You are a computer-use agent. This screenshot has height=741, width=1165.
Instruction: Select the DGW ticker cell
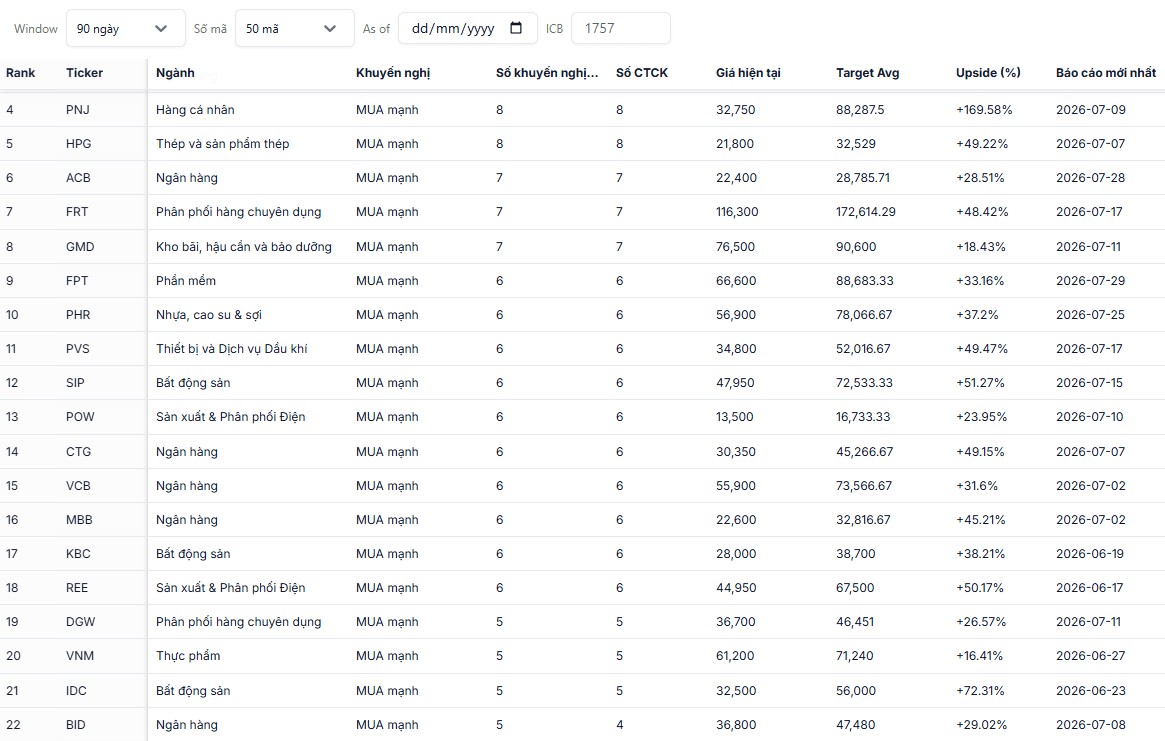81,622
